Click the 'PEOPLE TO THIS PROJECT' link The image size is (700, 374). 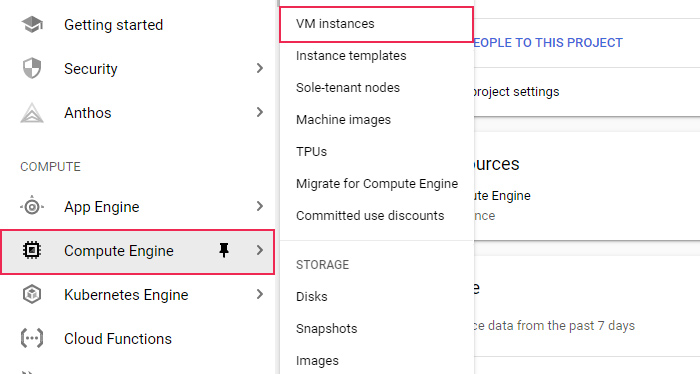548,43
